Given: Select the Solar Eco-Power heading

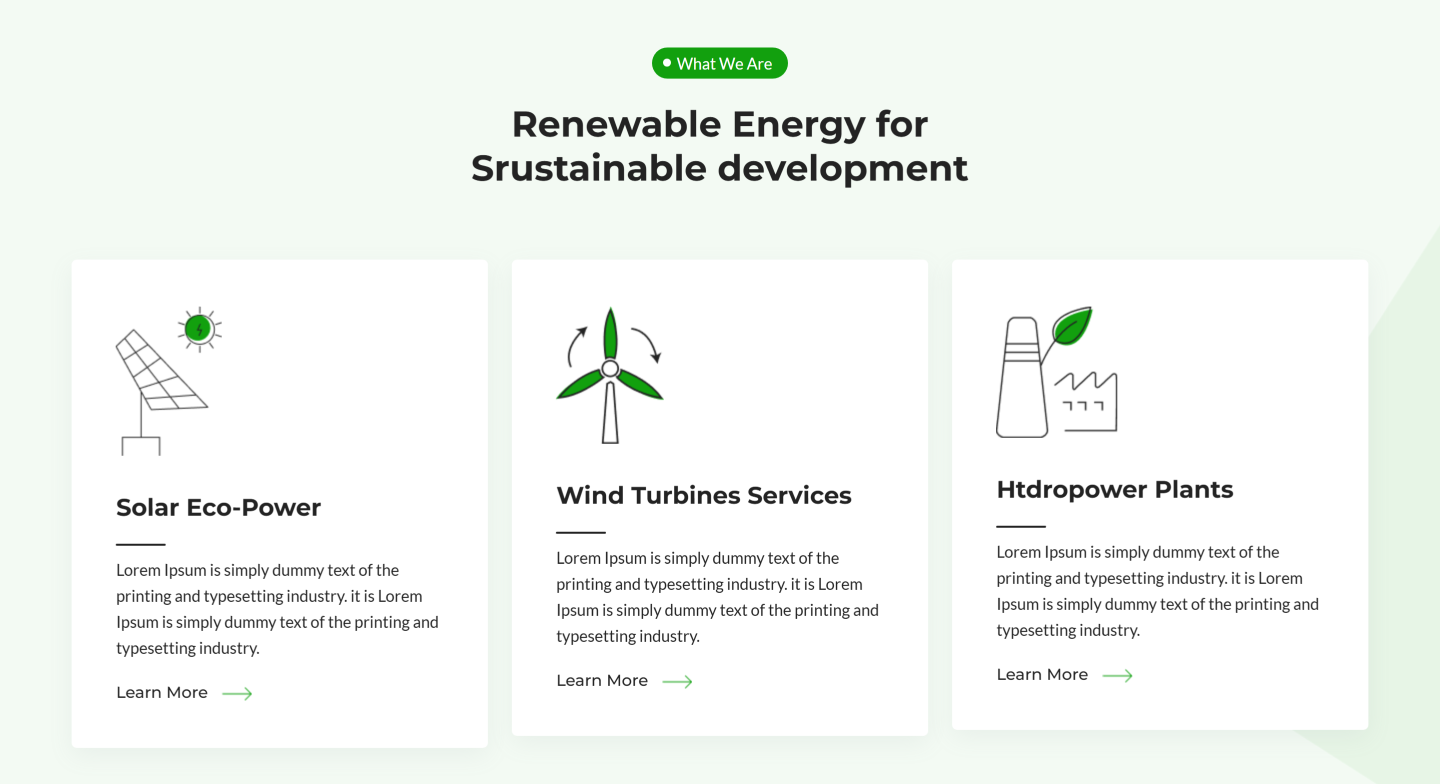Looking at the screenshot, I should [x=218, y=508].
